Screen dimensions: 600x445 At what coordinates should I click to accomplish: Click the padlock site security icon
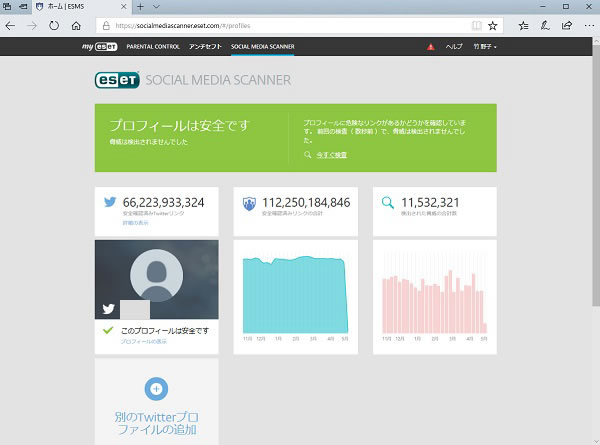pyautogui.click(x=106, y=26)
